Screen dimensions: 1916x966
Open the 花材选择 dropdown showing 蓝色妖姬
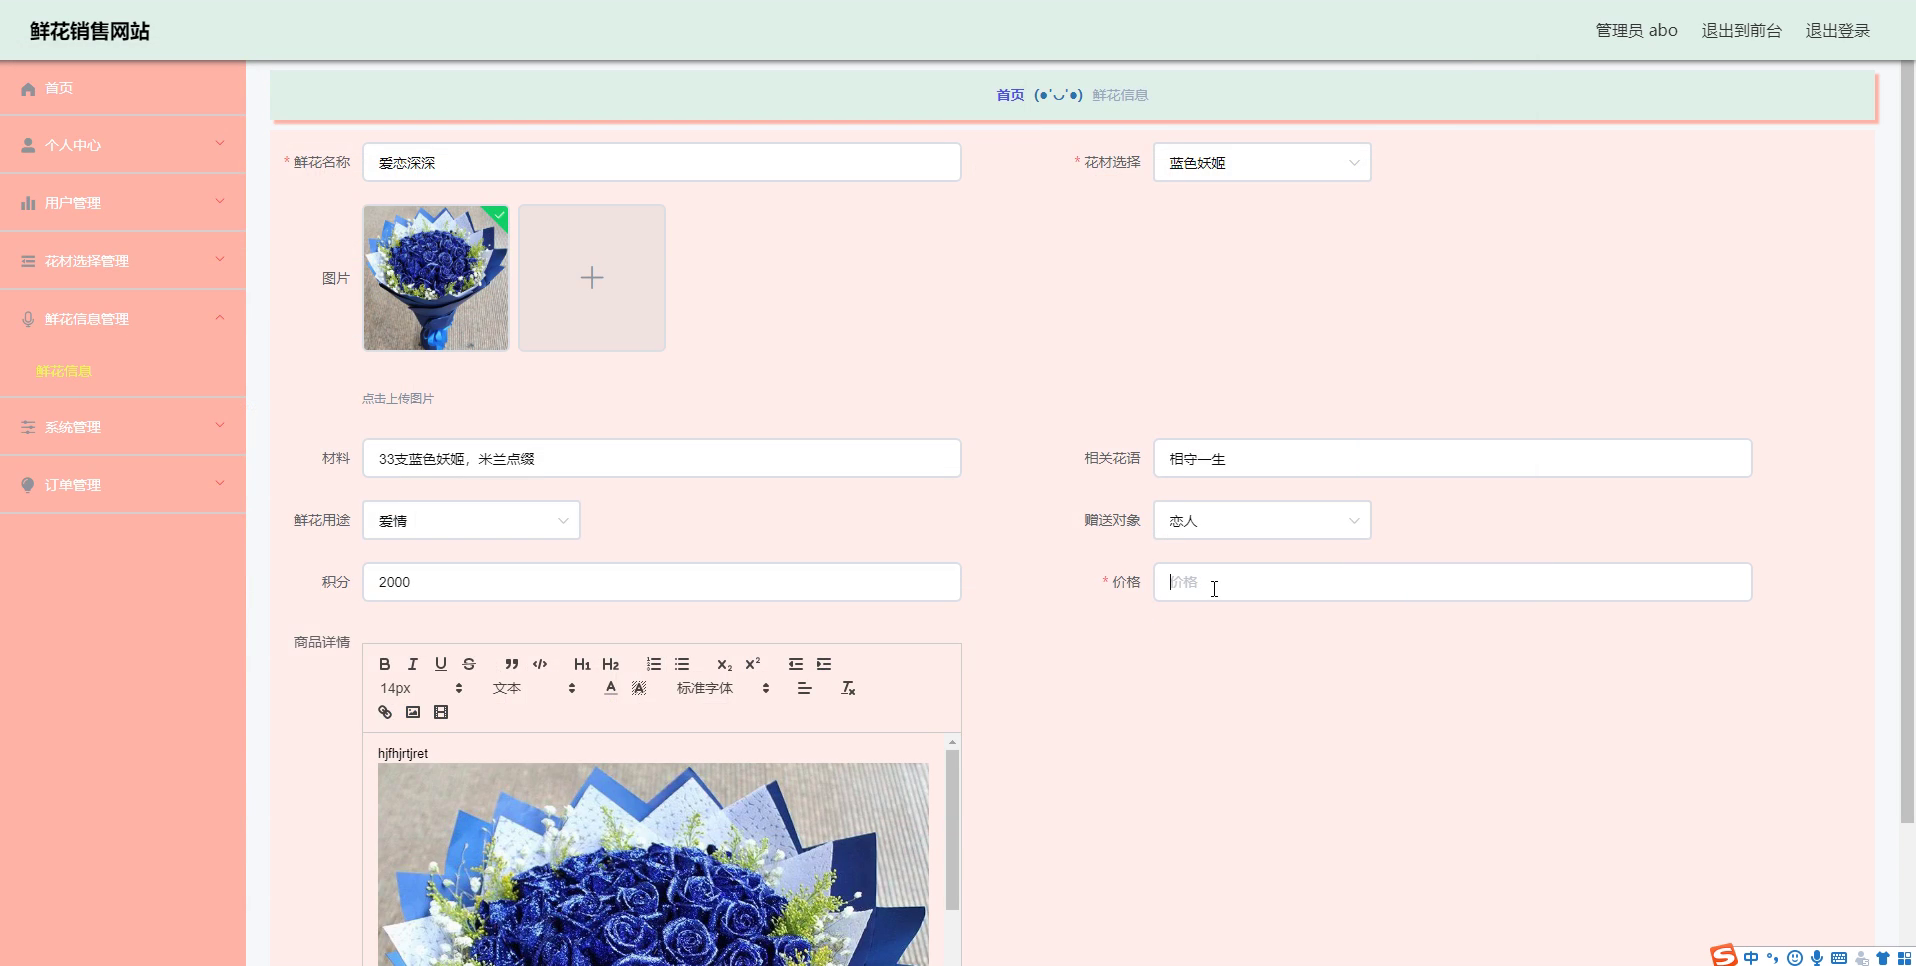pyautogui.click(x=1262, y=162)
